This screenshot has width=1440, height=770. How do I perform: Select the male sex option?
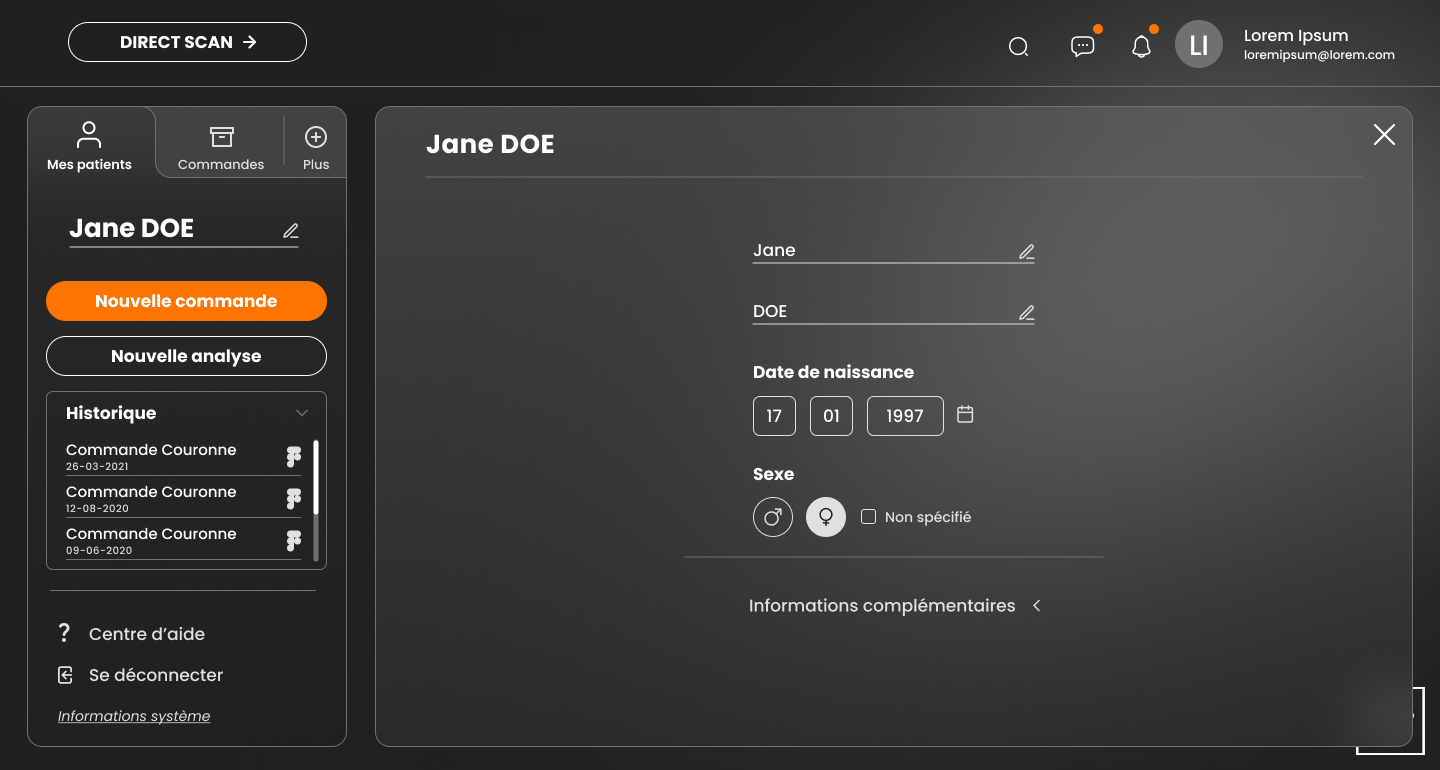coord(773,517)
